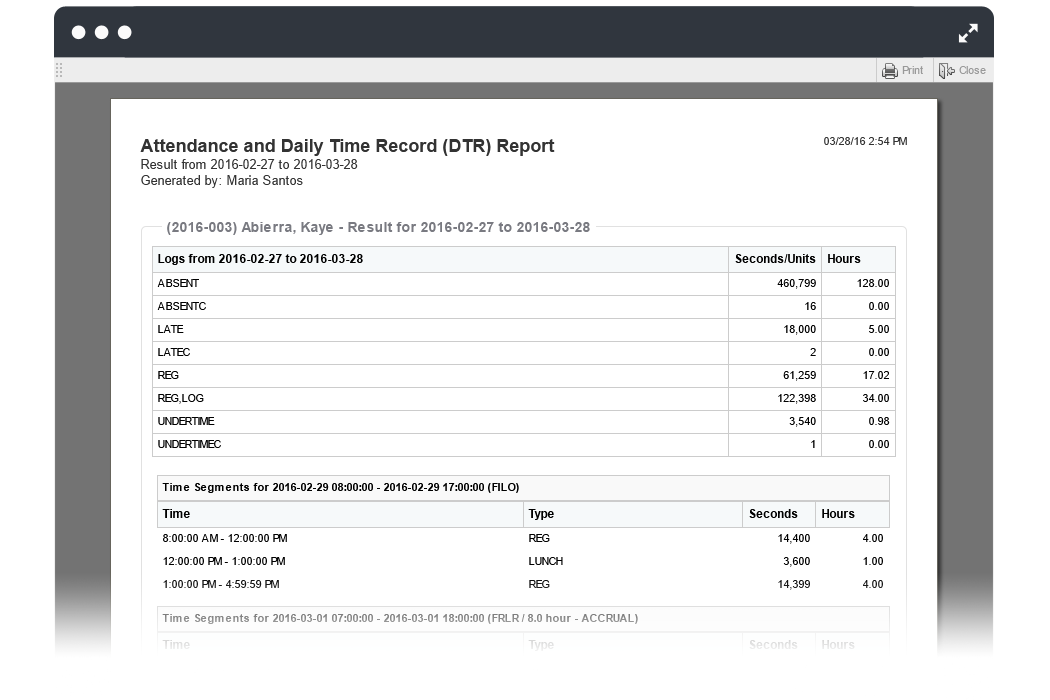Click the rightmost of the three white dots
The height and width of the screenshot is (700, 1050).
click(125, 32)
